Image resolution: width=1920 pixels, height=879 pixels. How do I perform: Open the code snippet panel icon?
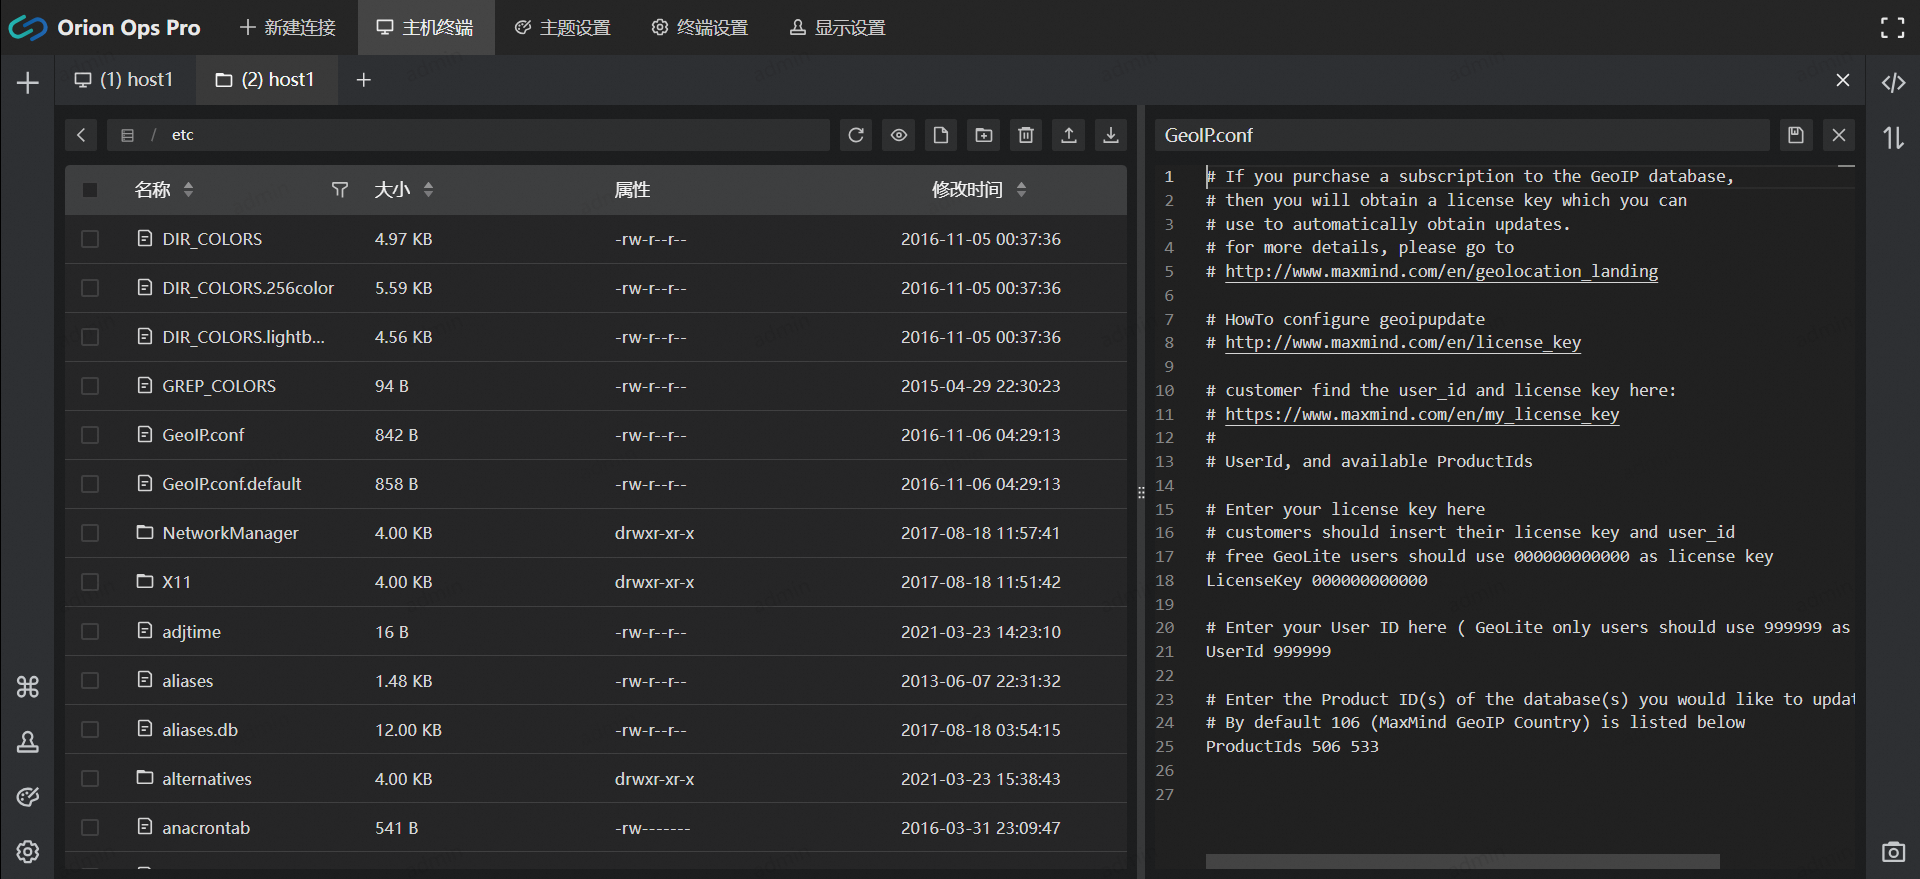point(1893,83)
